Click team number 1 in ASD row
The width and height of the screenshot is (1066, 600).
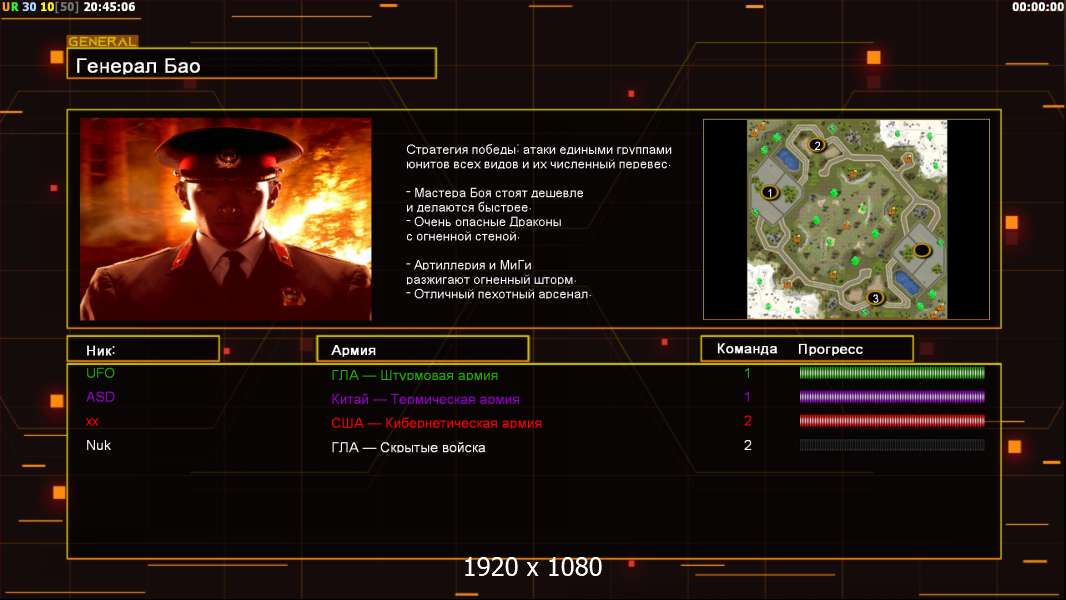coord(747,397)
